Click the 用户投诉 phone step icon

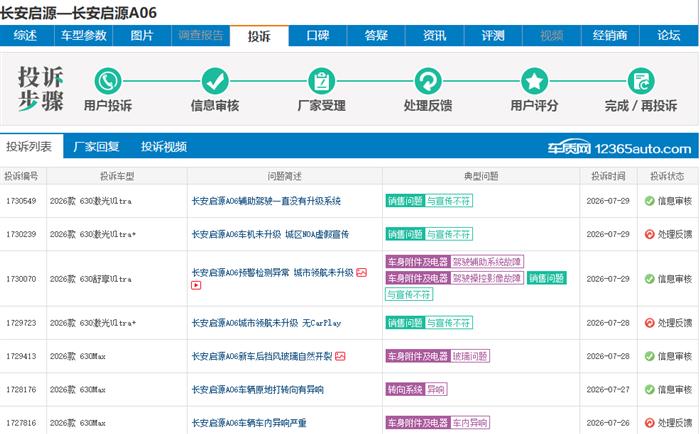(x=108, y=81)
